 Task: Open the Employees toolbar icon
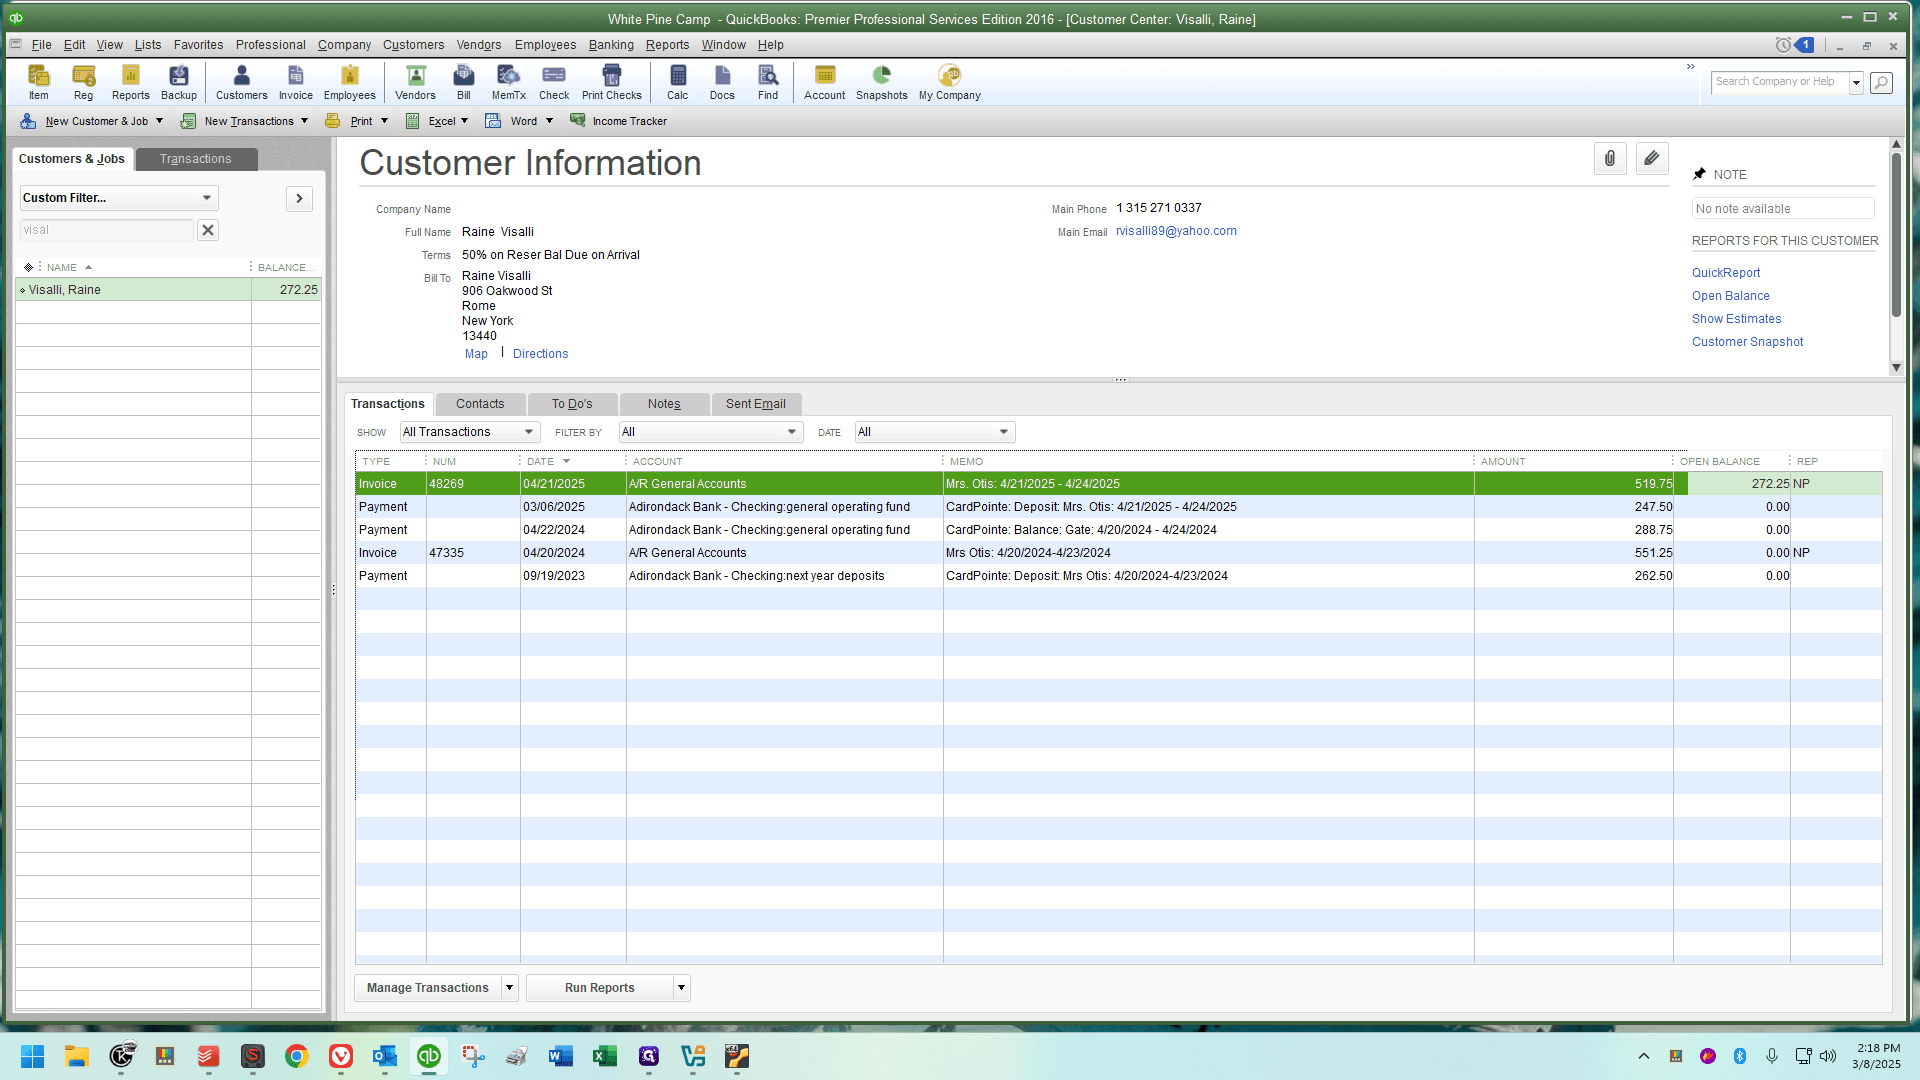350,82
